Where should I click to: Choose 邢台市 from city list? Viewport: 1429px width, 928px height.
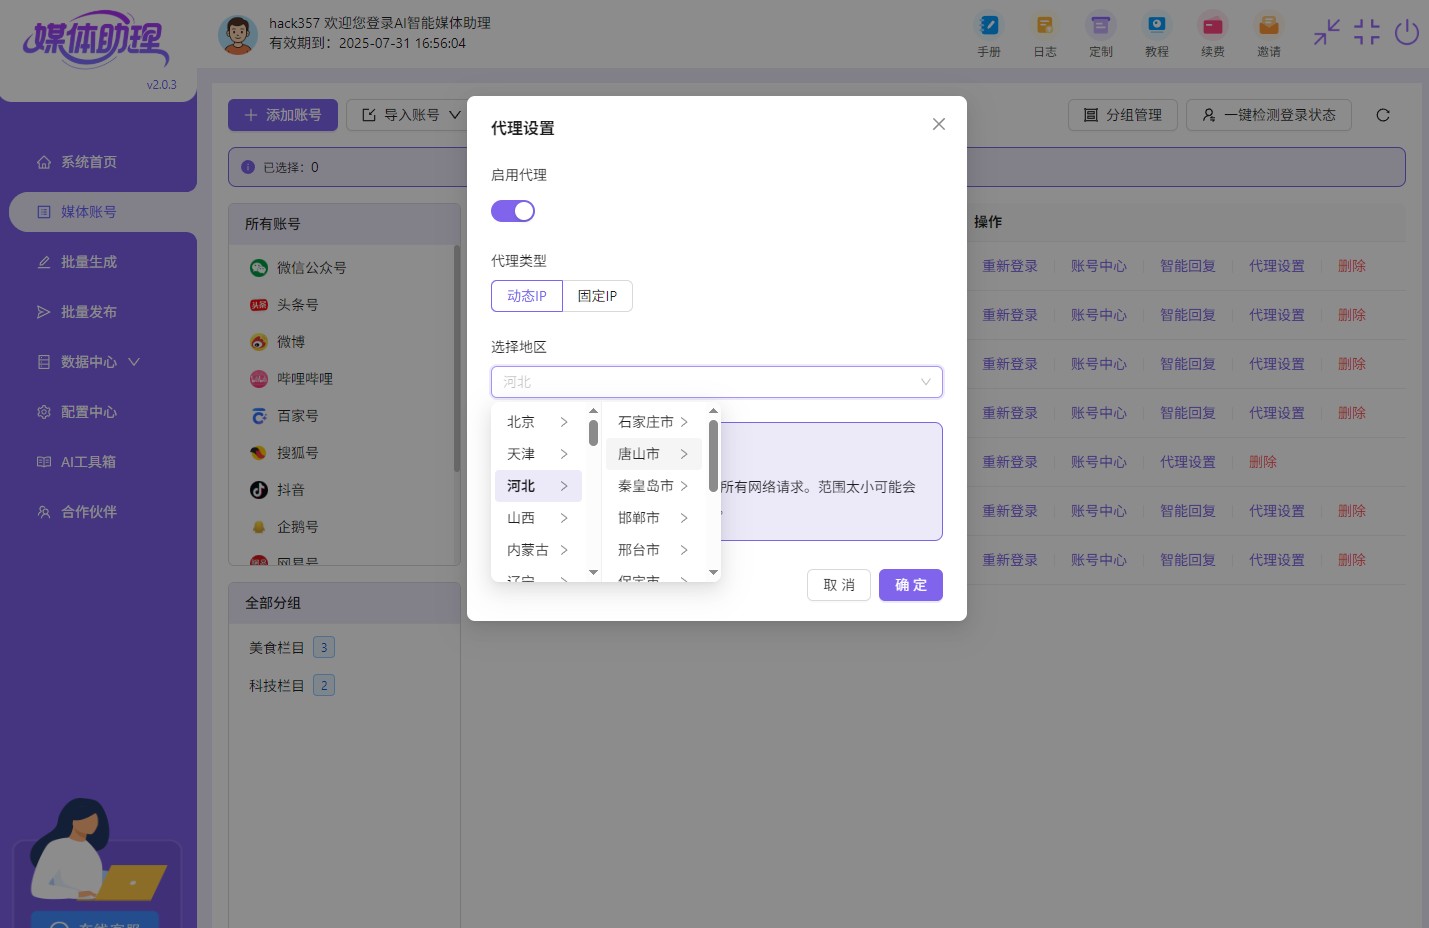click(653, 550)
